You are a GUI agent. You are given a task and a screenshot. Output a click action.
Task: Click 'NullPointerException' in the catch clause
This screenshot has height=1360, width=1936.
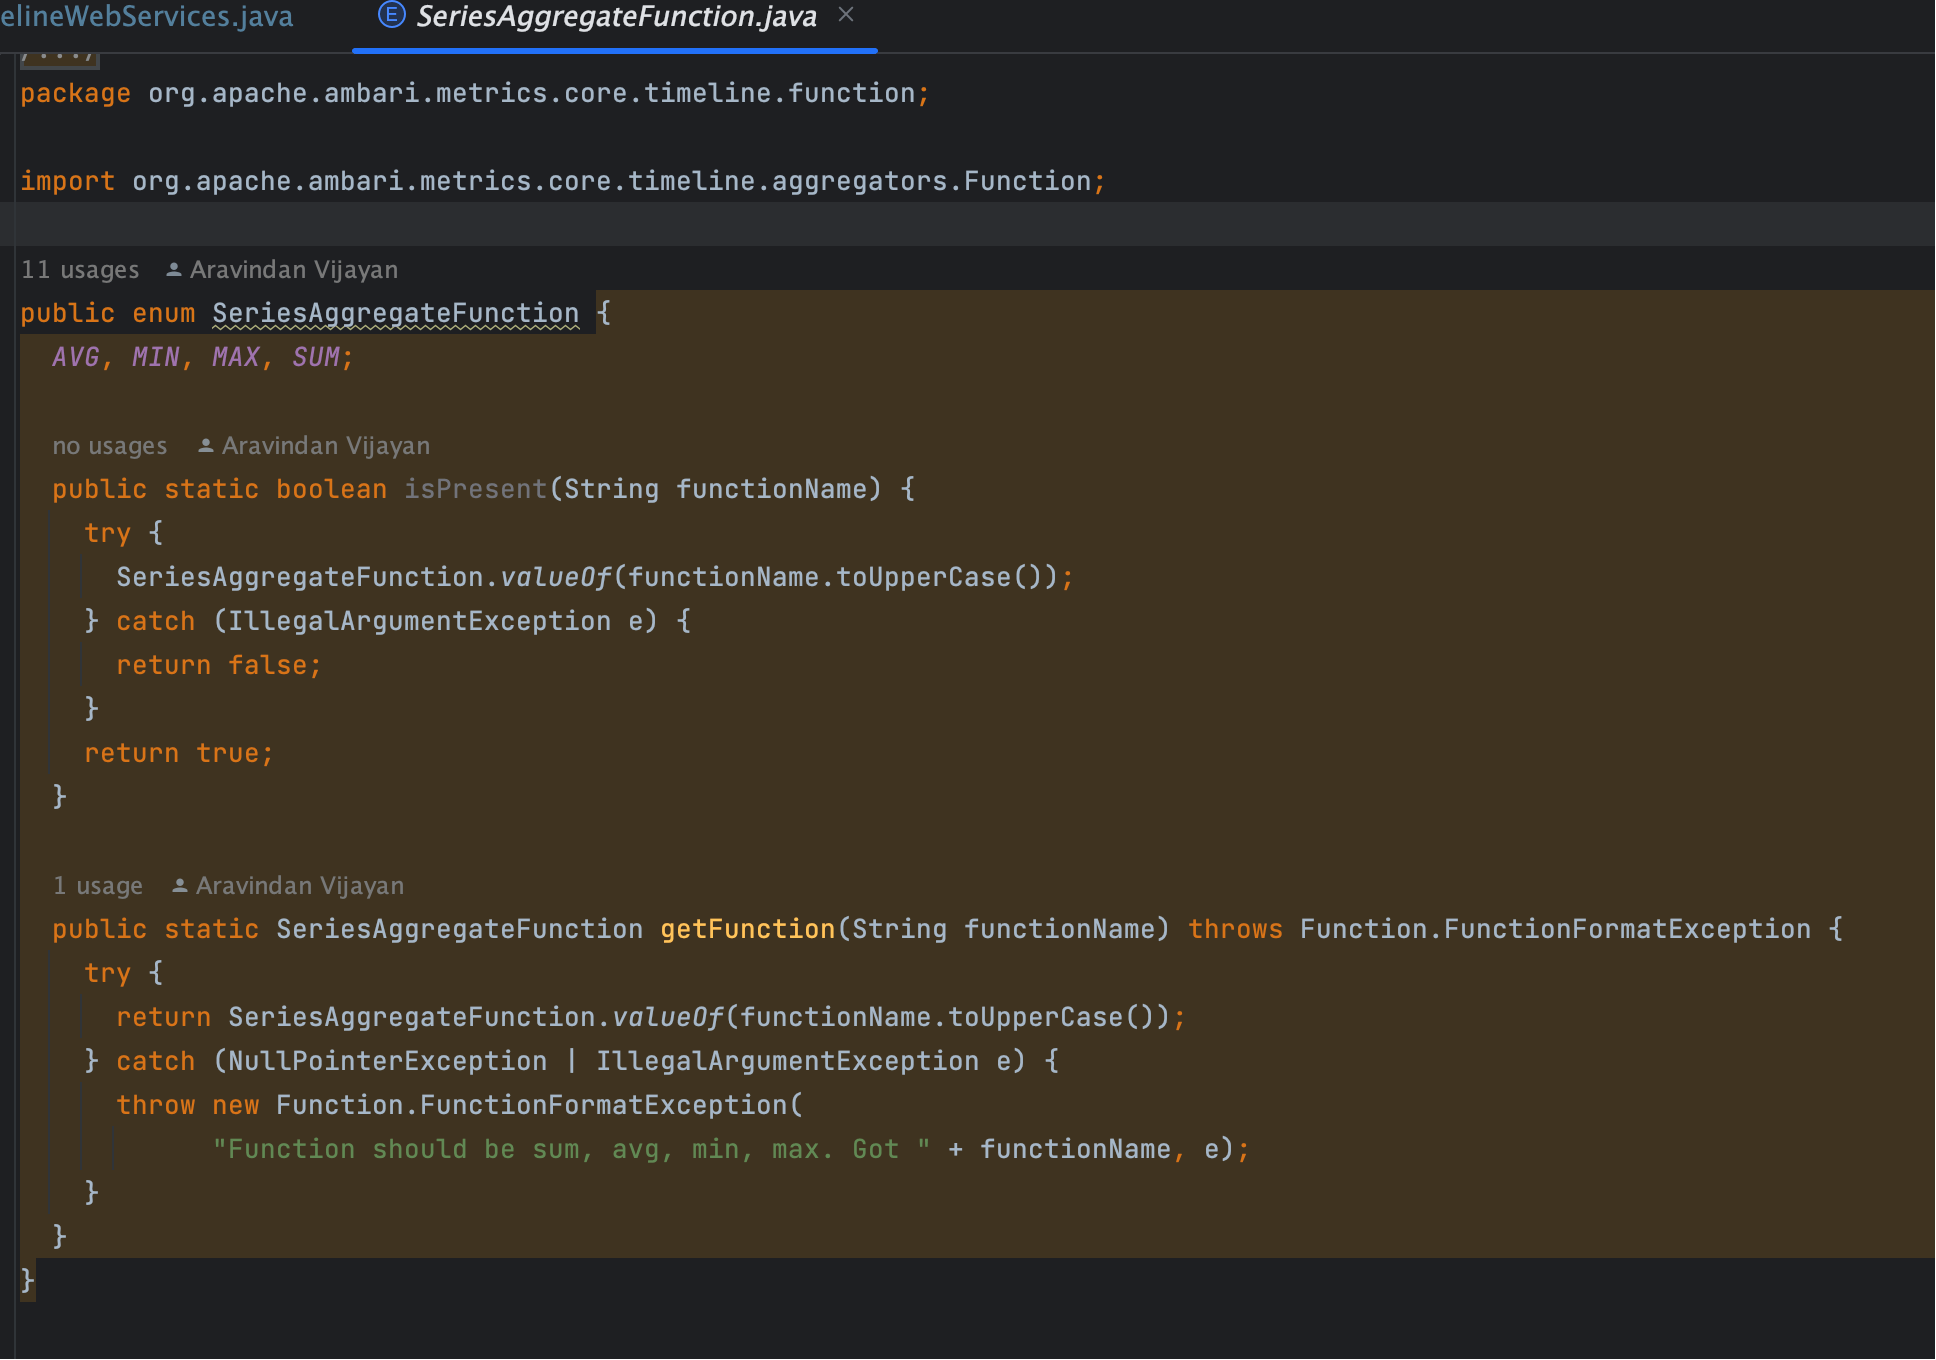(x=388, y=1062)
